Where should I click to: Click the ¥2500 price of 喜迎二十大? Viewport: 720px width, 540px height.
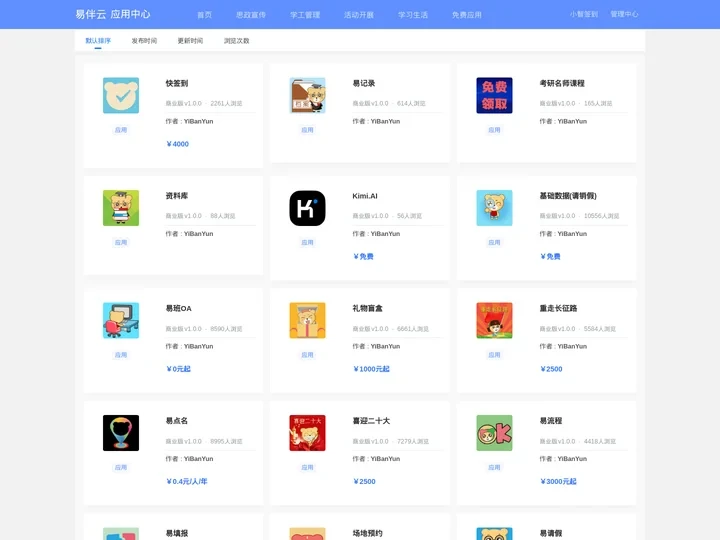(x=364, y=481)
